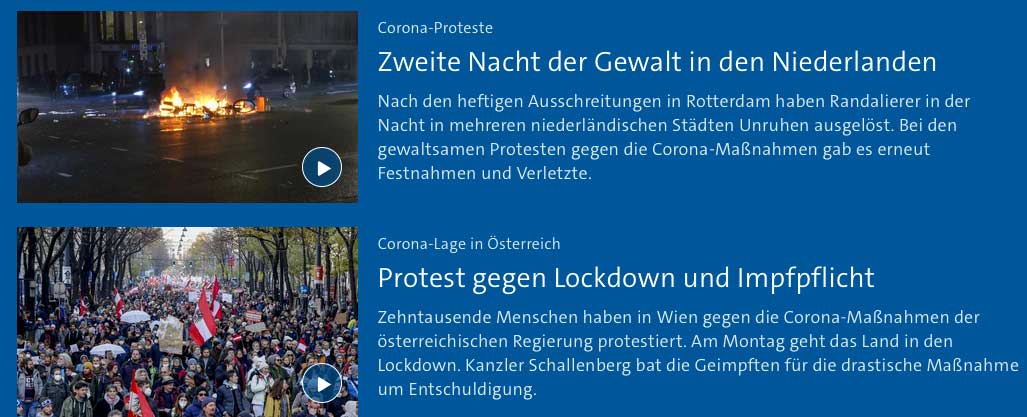Play the Vienna protest video
The width and height of the screenshot is (1027, 417).
[x=322, y=383]
